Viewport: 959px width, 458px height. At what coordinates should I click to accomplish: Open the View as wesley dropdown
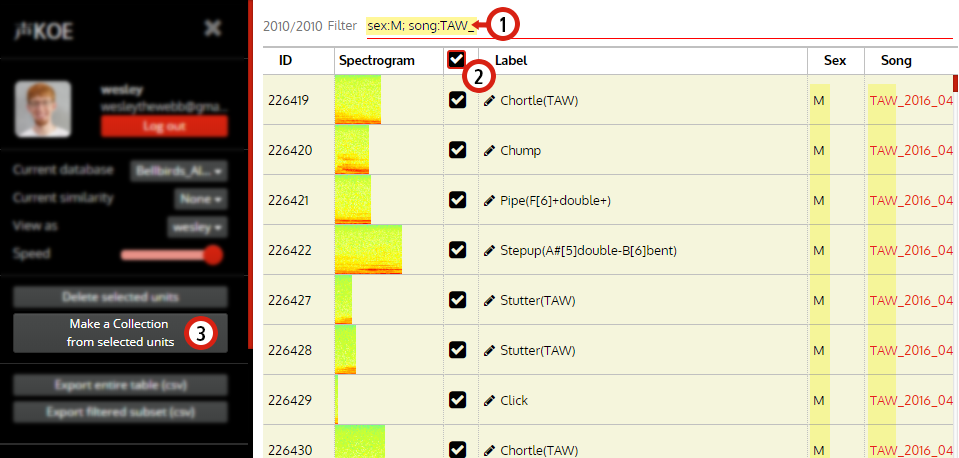197,227
